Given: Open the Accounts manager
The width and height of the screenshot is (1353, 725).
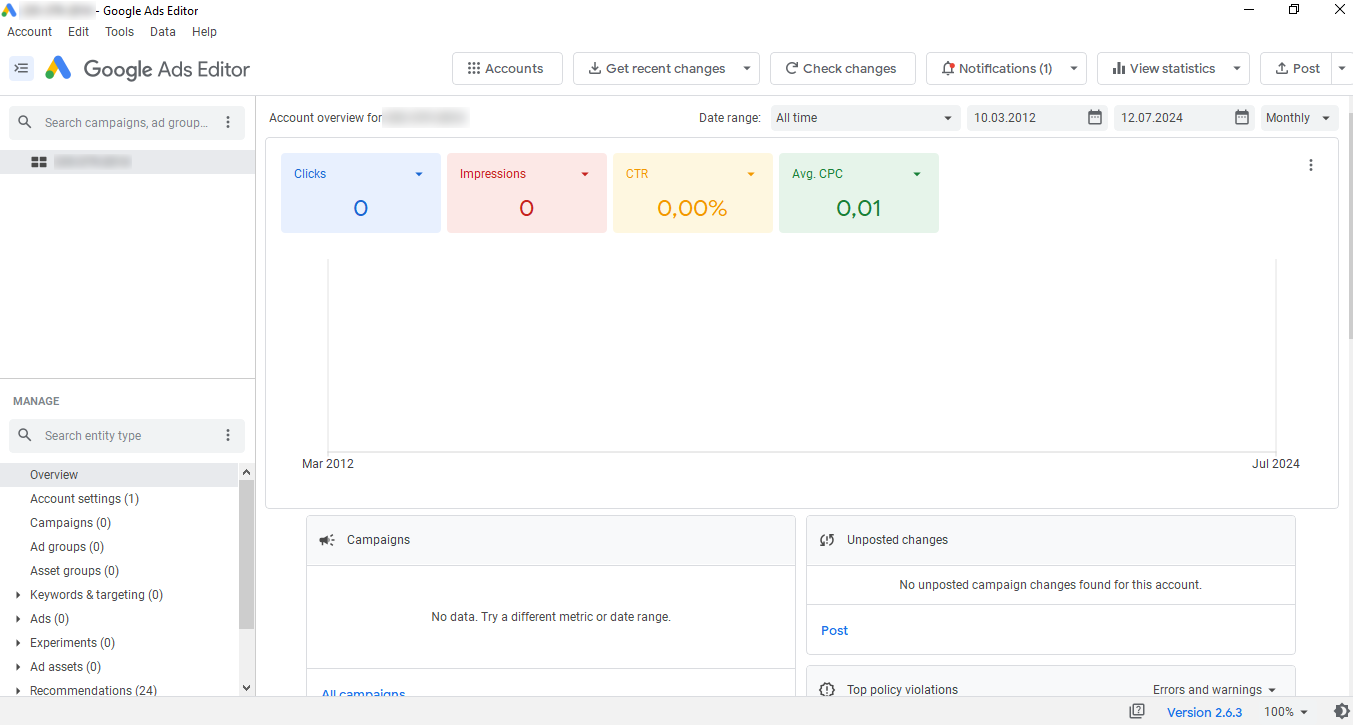Looking at the screenshot, I should [507, 68].
